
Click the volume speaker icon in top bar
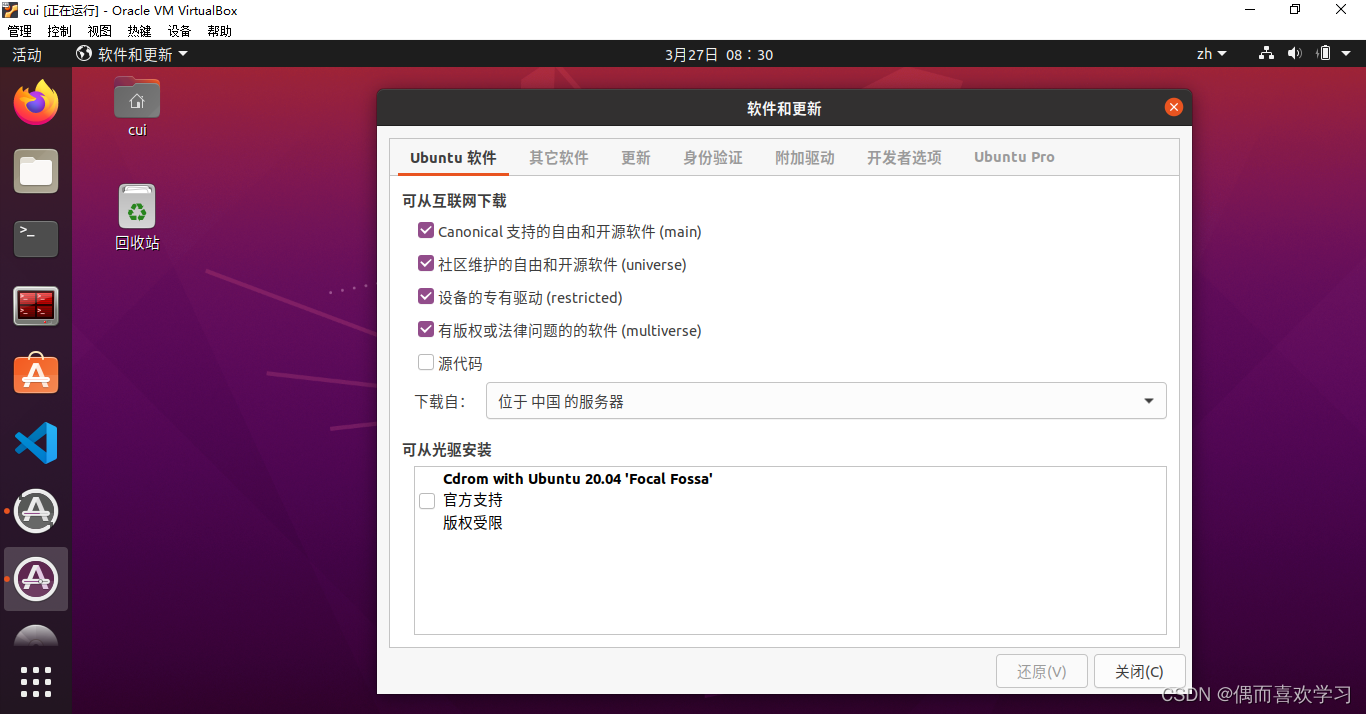pyautogui.click(x=1295, y=54)
